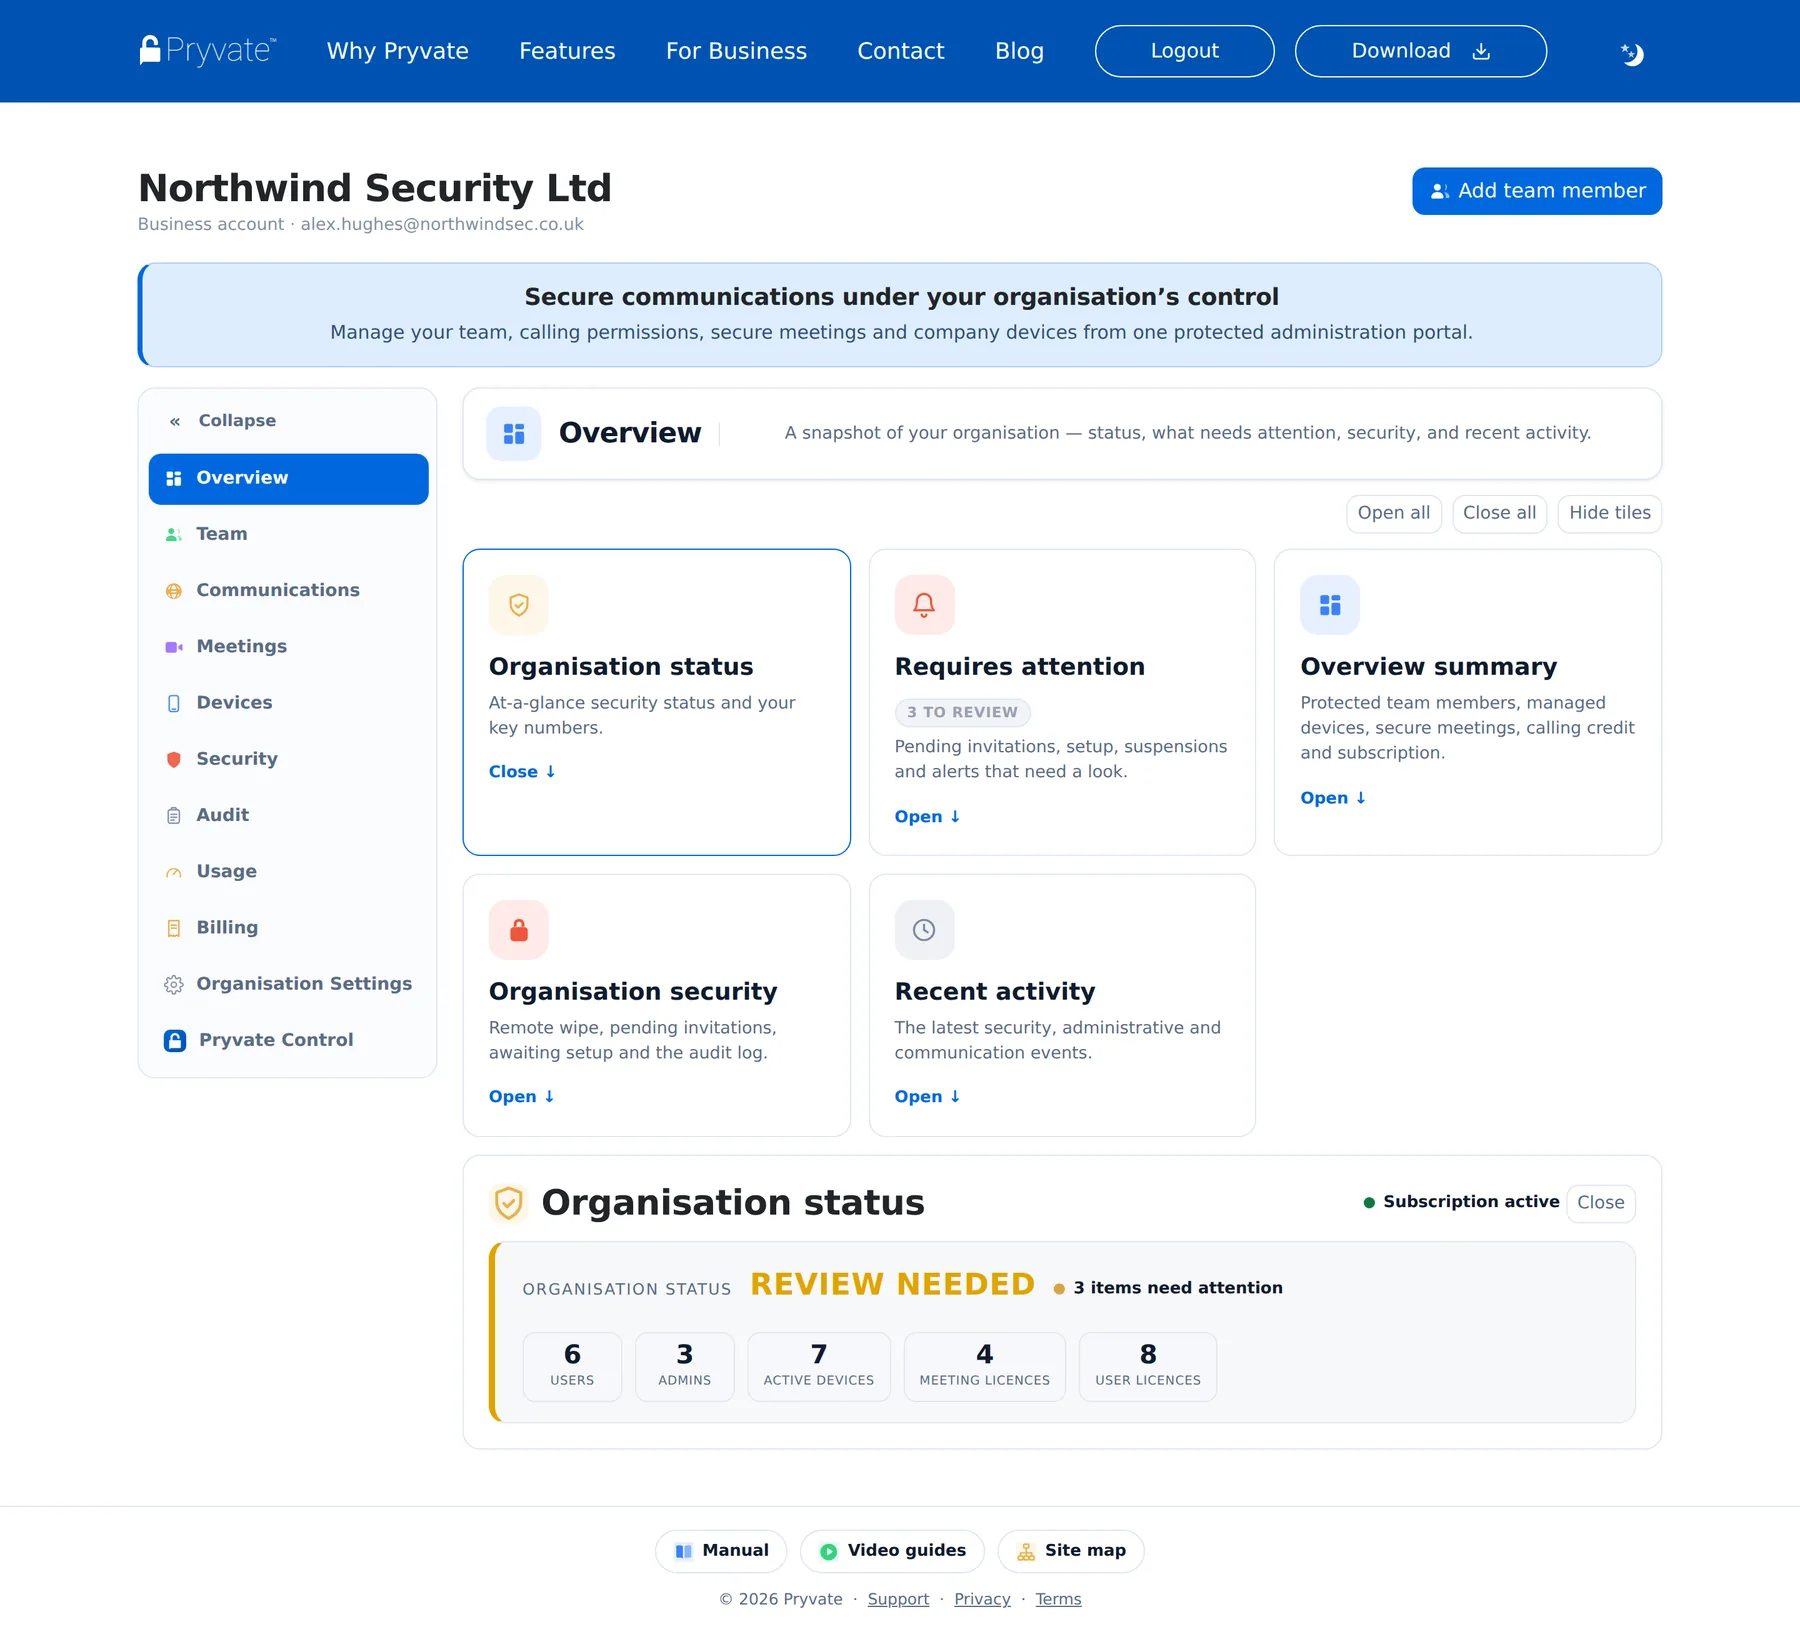Click the Recent activity clock icon
1800x1637 pixels.
point(925,930)
